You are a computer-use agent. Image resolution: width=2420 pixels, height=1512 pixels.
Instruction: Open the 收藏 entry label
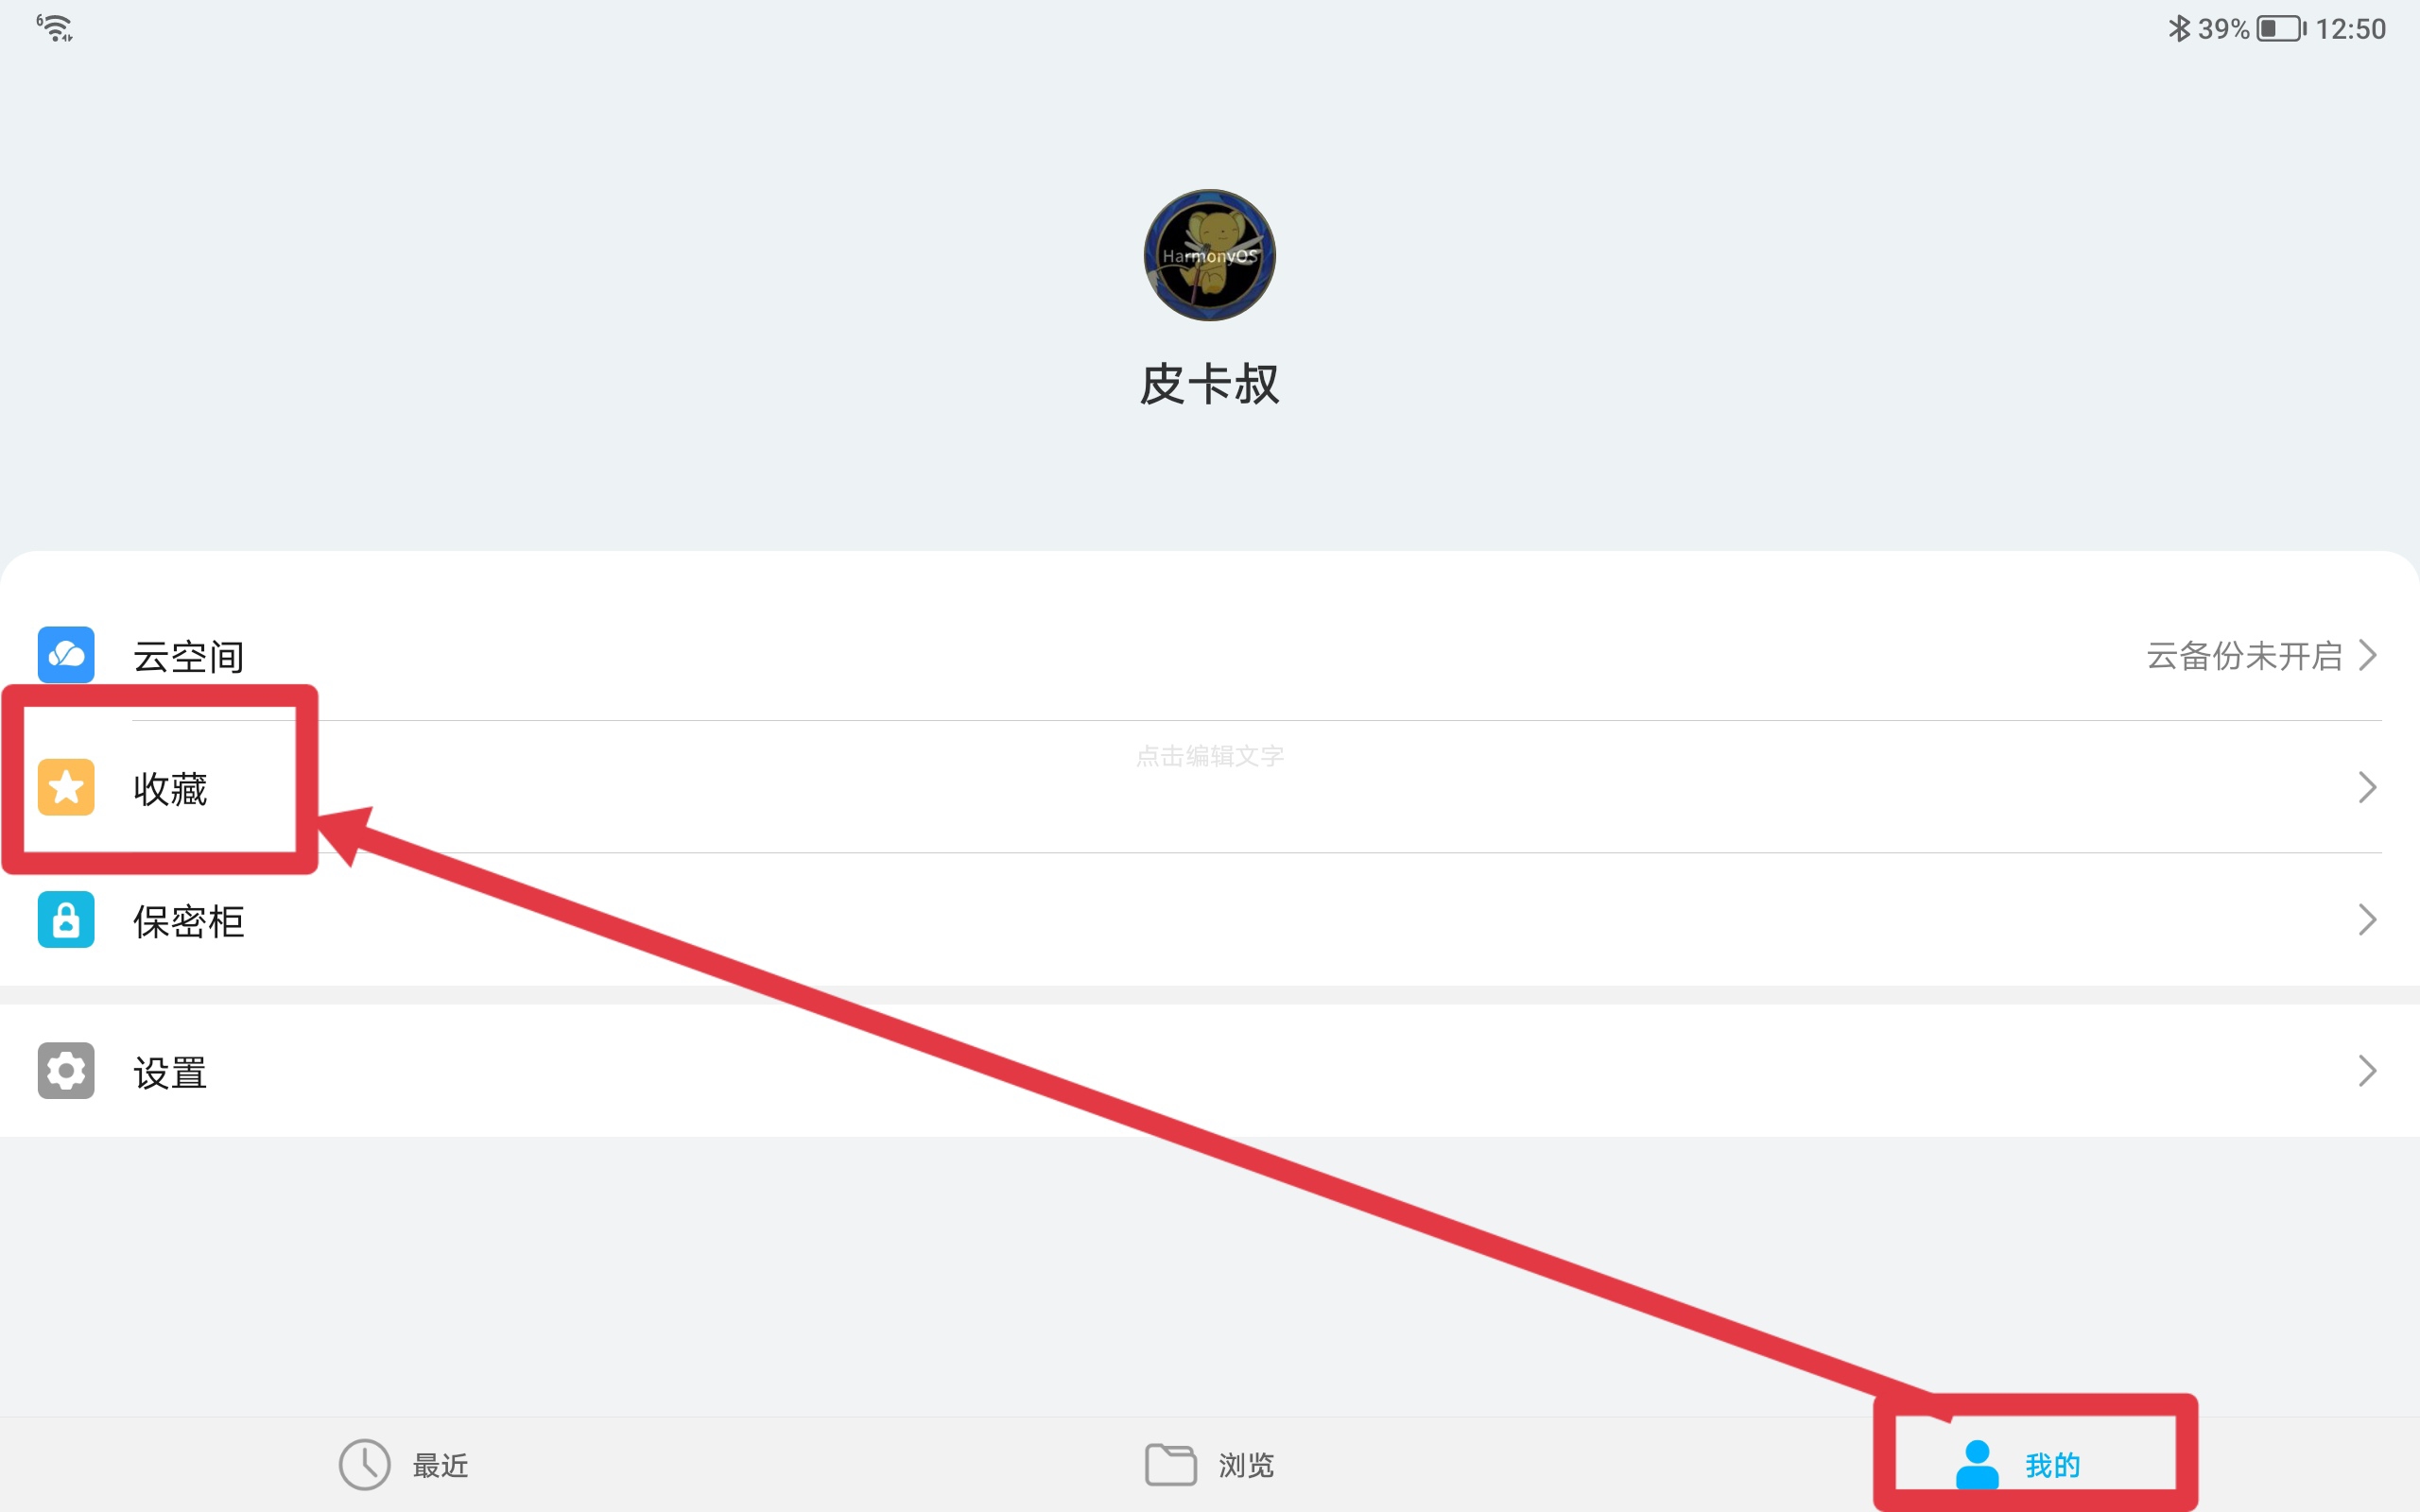[170, 789]
